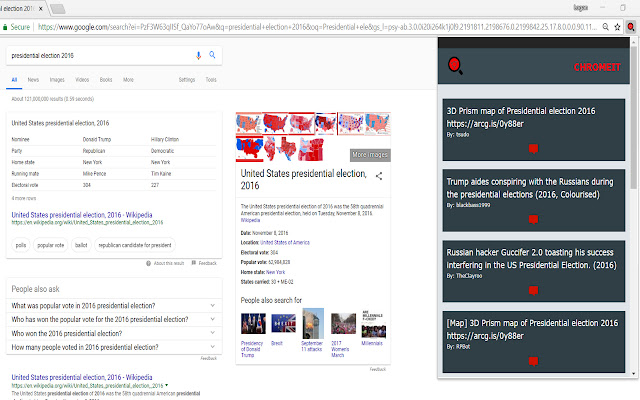This screenshot has width=640, height=400.
Task: Open second United States presidential election Wikipedia result
Action: coord(82,377)
